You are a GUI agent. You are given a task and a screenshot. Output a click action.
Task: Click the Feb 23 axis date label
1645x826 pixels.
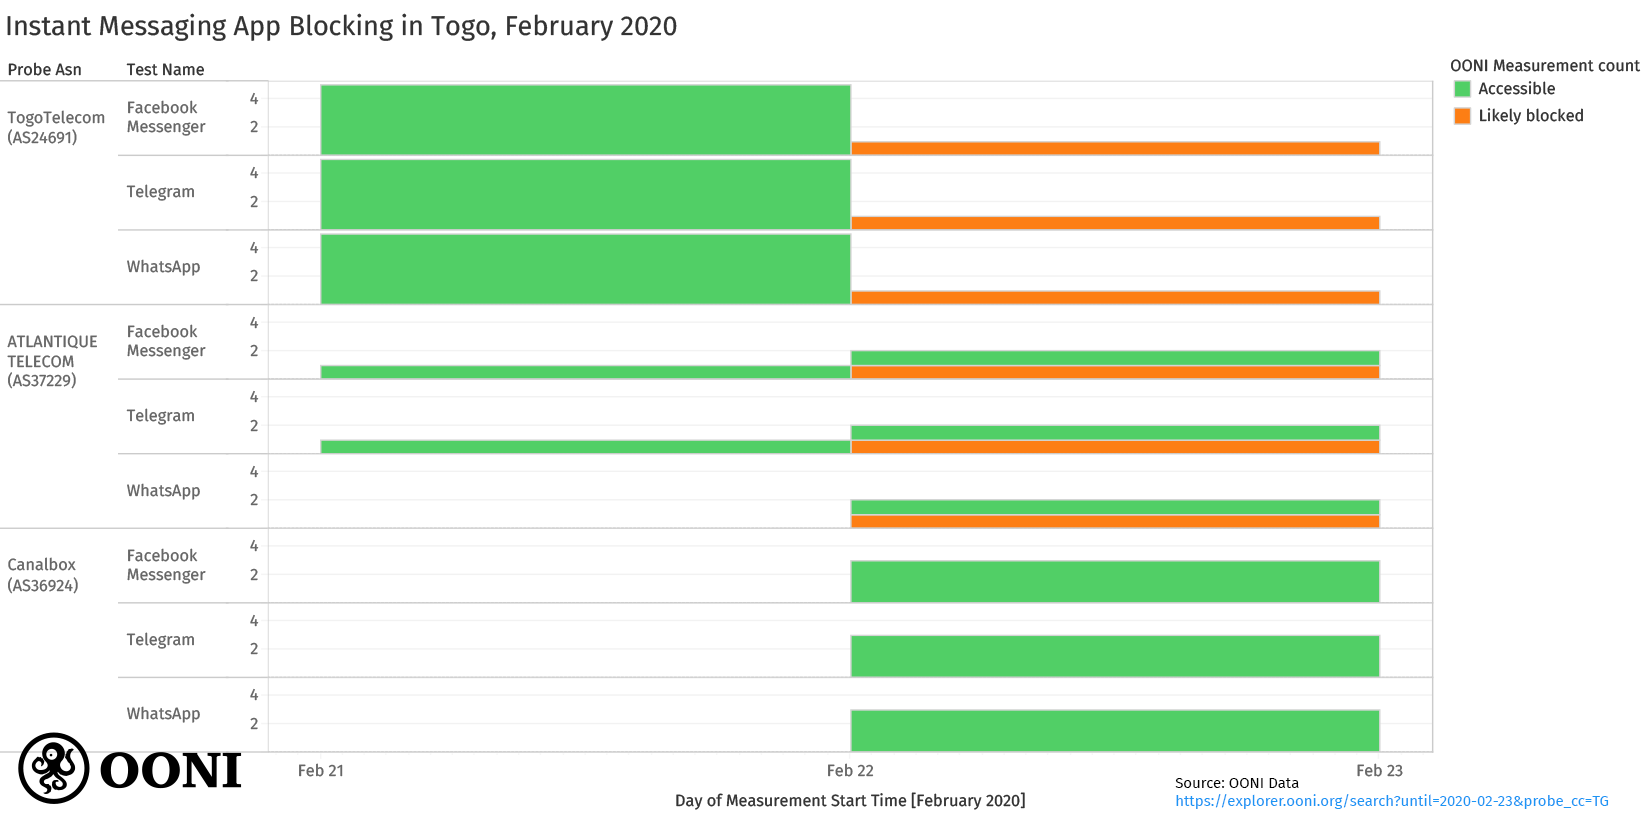pos(1379,771)
